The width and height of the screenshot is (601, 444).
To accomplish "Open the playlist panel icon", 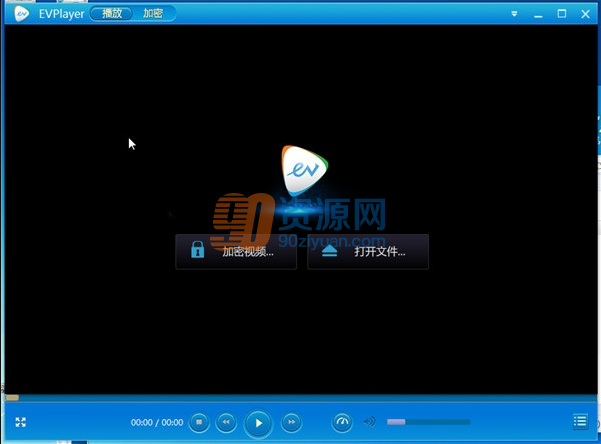I will 580,421.
